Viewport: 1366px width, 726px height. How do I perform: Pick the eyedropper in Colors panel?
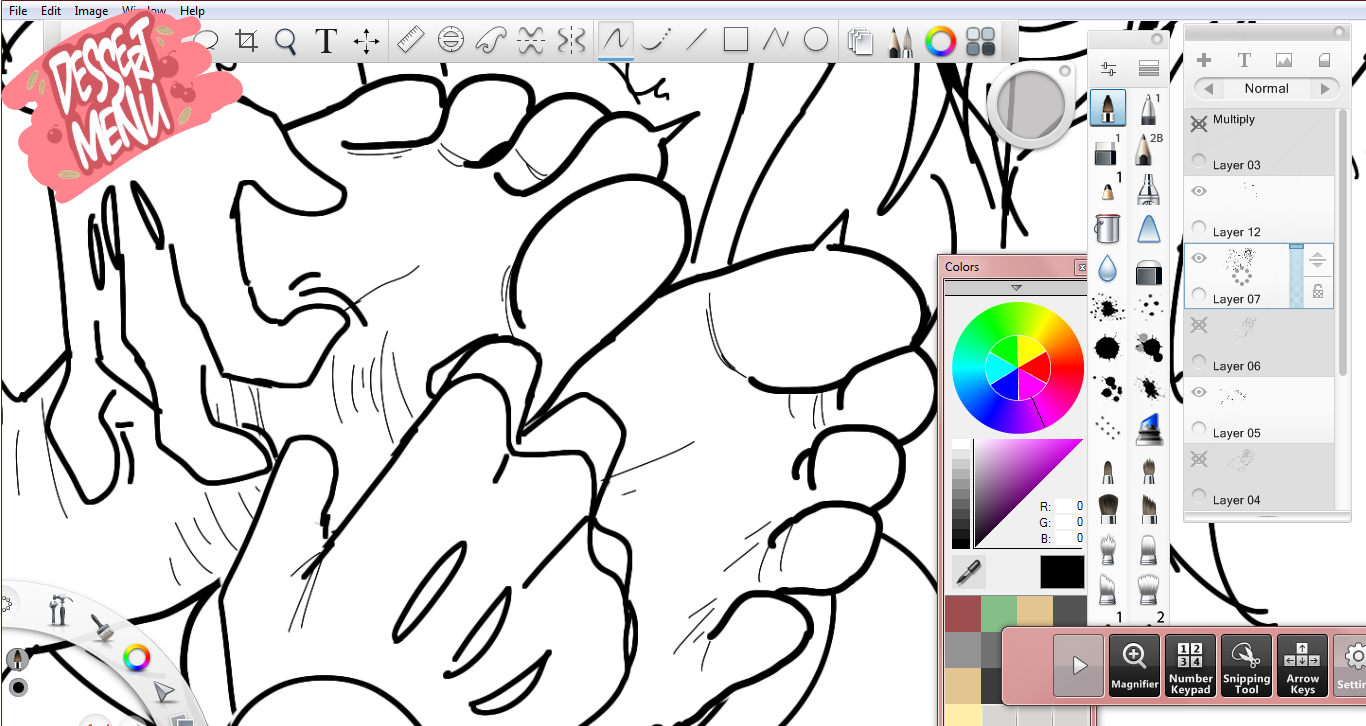(969, 572)
